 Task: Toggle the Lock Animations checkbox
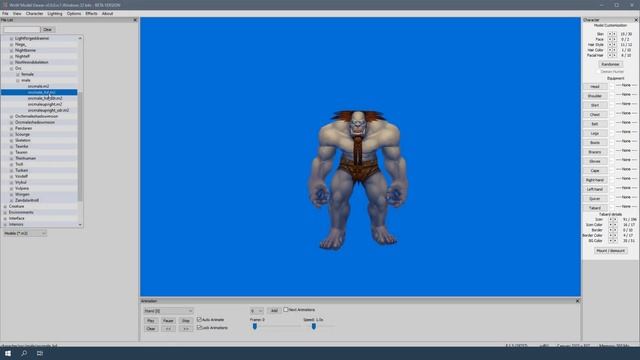[x=199, y=327]
